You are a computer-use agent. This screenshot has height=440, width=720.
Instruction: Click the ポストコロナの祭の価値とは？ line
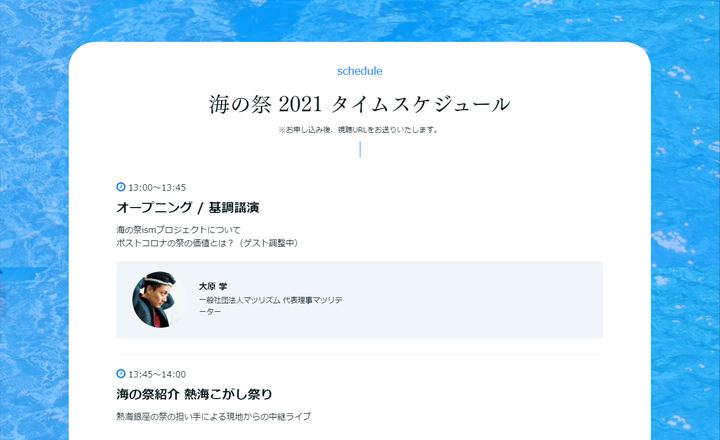pyautogui.click(x=208, y=243)
